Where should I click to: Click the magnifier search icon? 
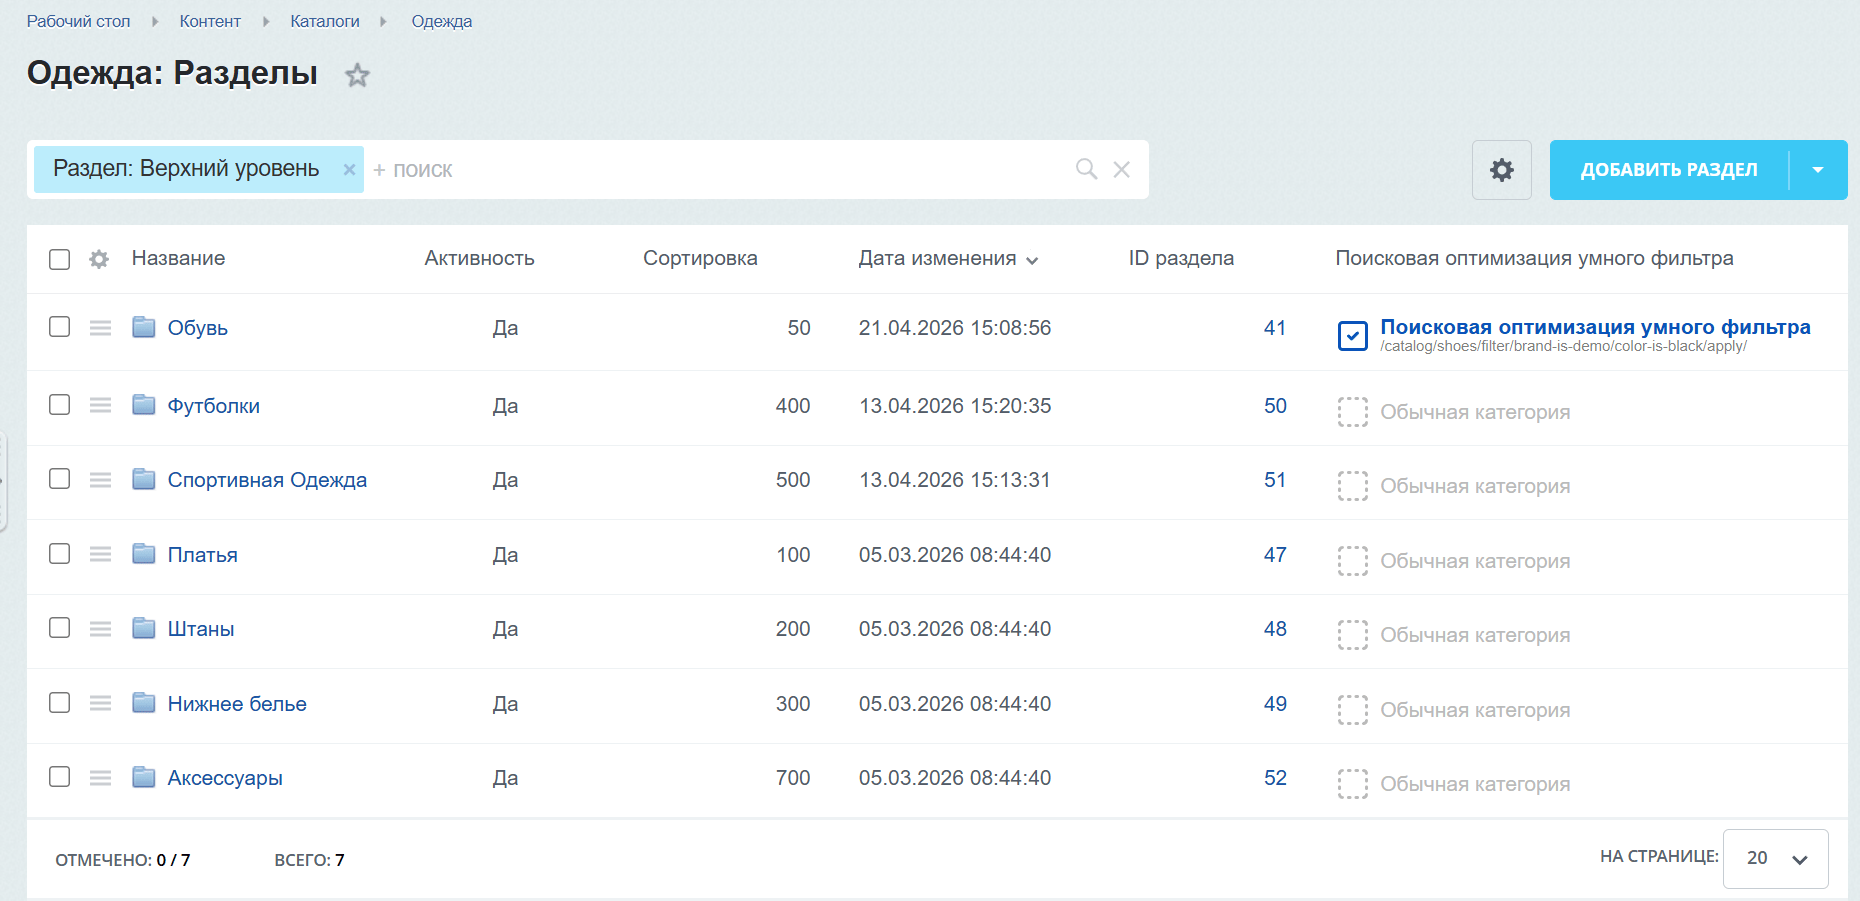[1086, 169]
